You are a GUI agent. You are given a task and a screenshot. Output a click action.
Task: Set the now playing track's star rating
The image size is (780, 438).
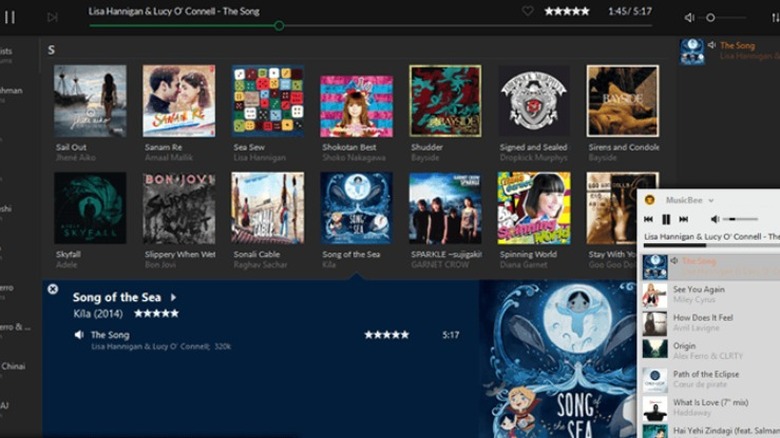(567, 11)
